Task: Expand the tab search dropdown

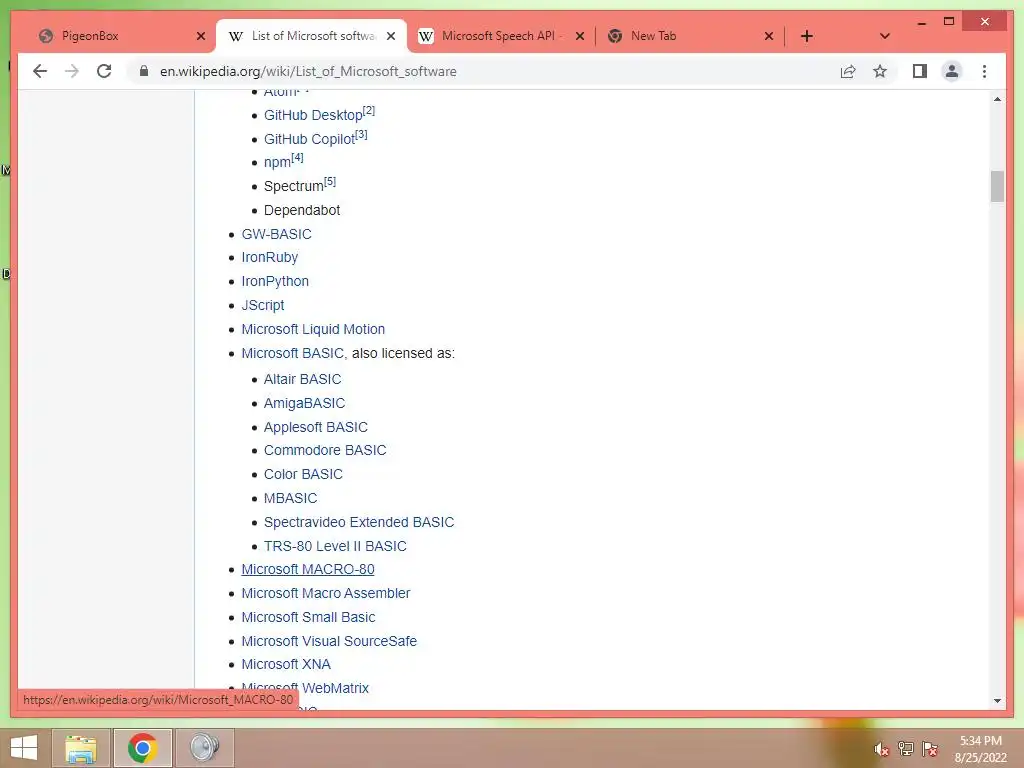Action: click(885, 36)
